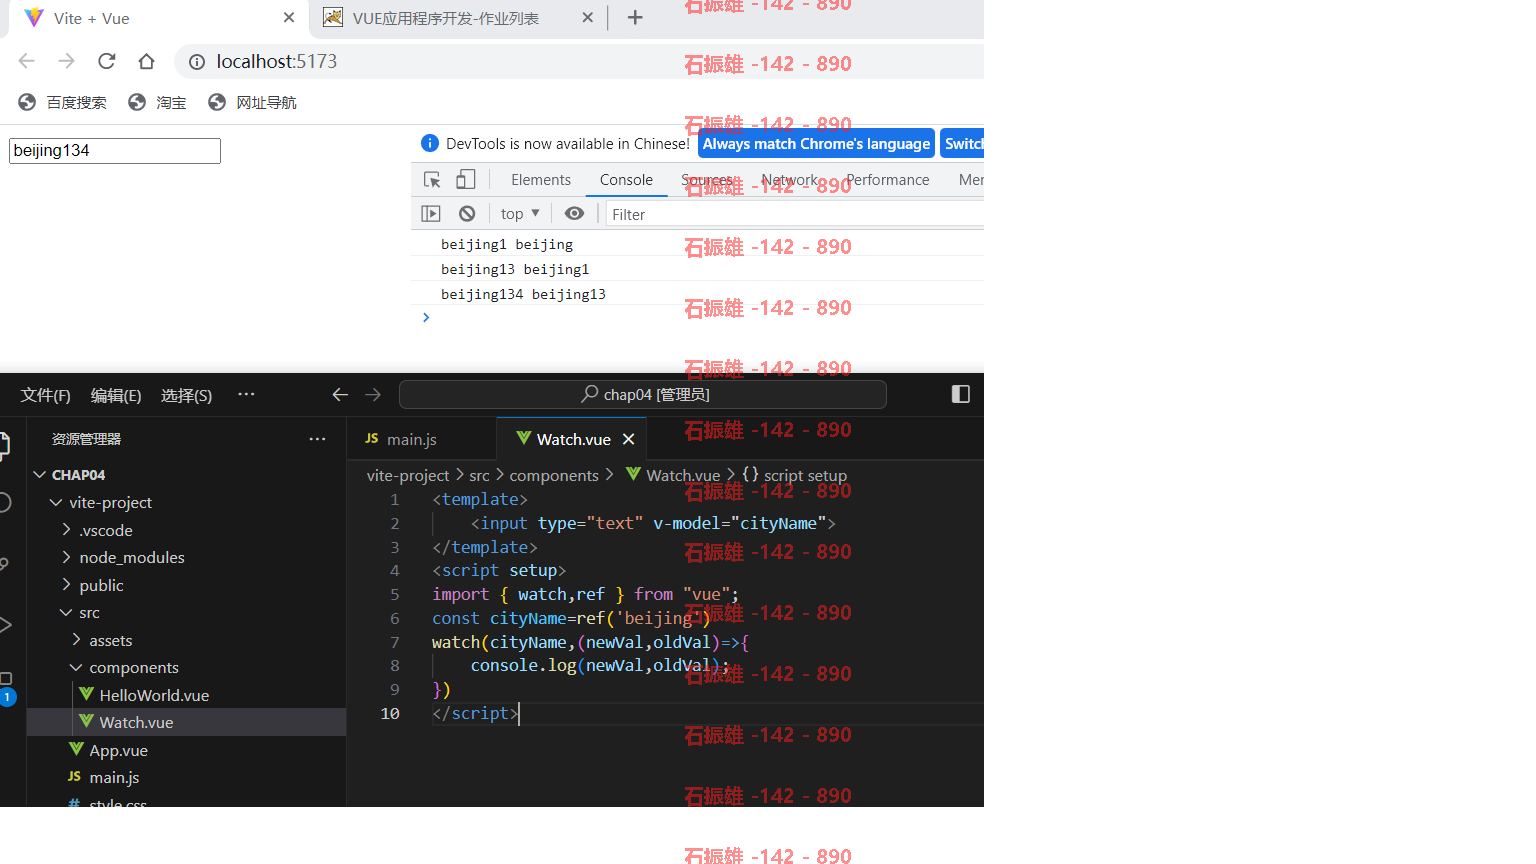
Task: Select console line beijing1 beijing
Action: [x=507, y=244]
